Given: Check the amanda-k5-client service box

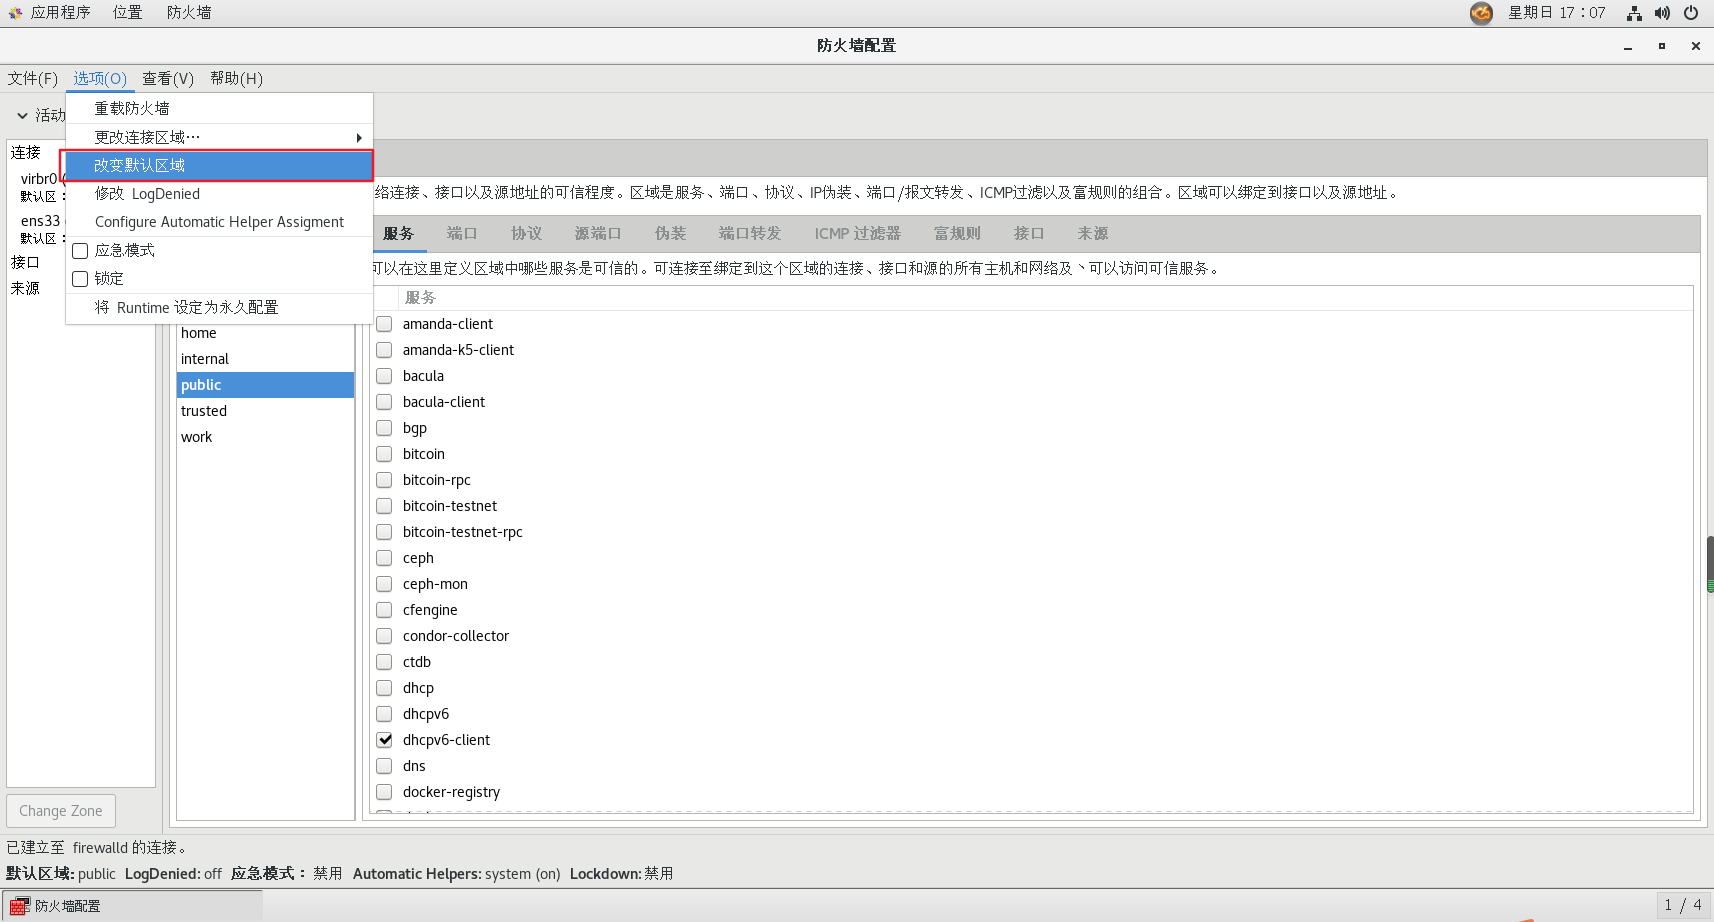Looking at the screenshot, I should coord(384,350).
